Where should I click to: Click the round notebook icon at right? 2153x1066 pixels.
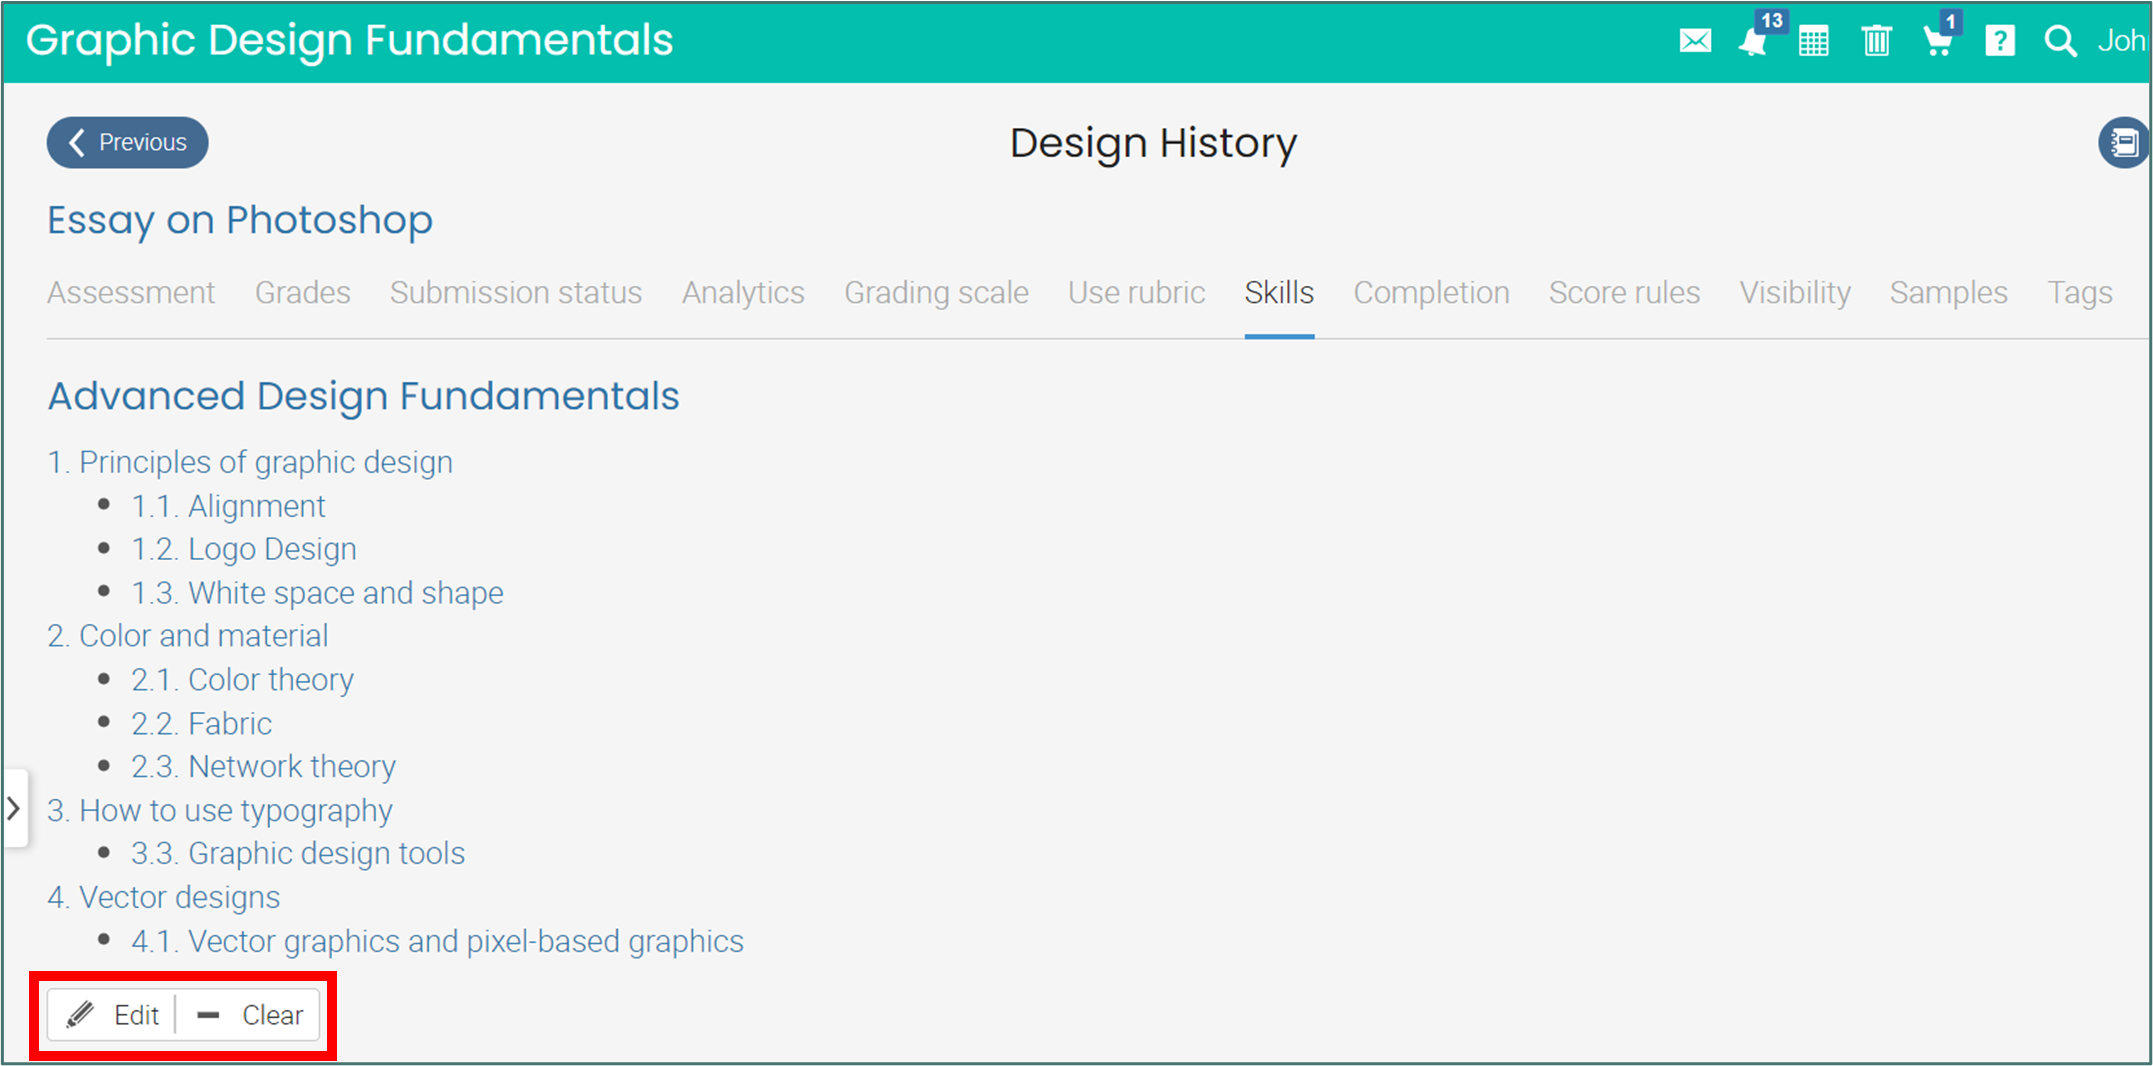(x=2122, y=143)
